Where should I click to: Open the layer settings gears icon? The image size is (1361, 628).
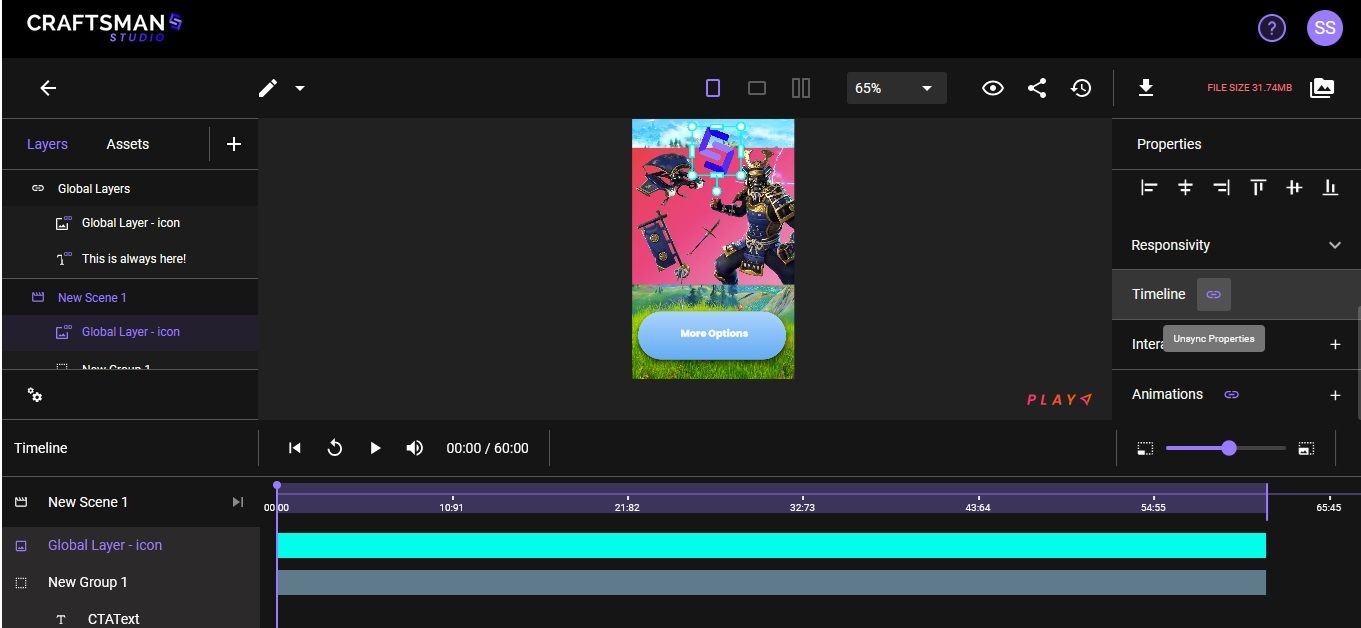click(35, 395)
